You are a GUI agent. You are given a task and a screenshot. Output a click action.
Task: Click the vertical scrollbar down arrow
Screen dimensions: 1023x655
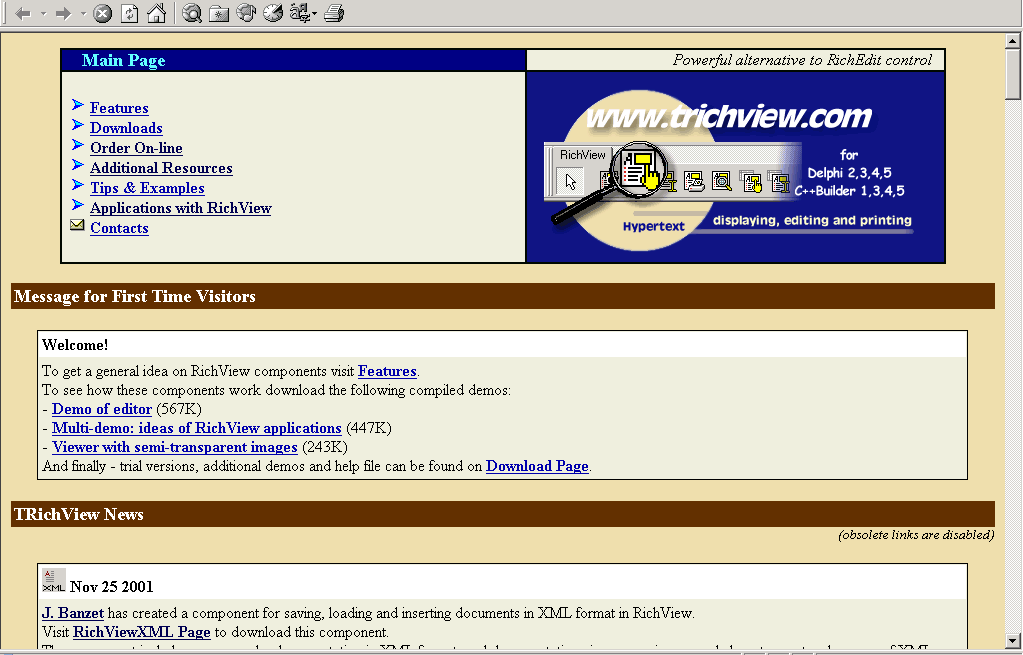[1013, 640]
